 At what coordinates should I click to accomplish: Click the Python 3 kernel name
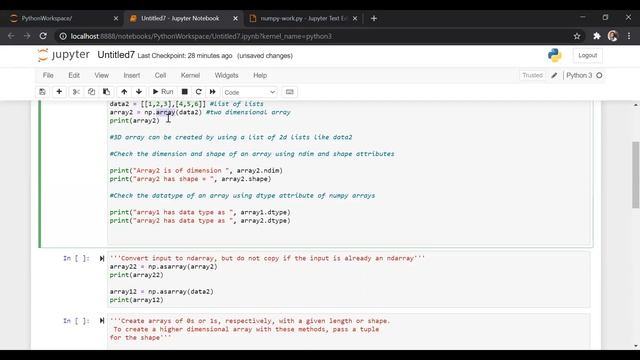tap(579, 76)
